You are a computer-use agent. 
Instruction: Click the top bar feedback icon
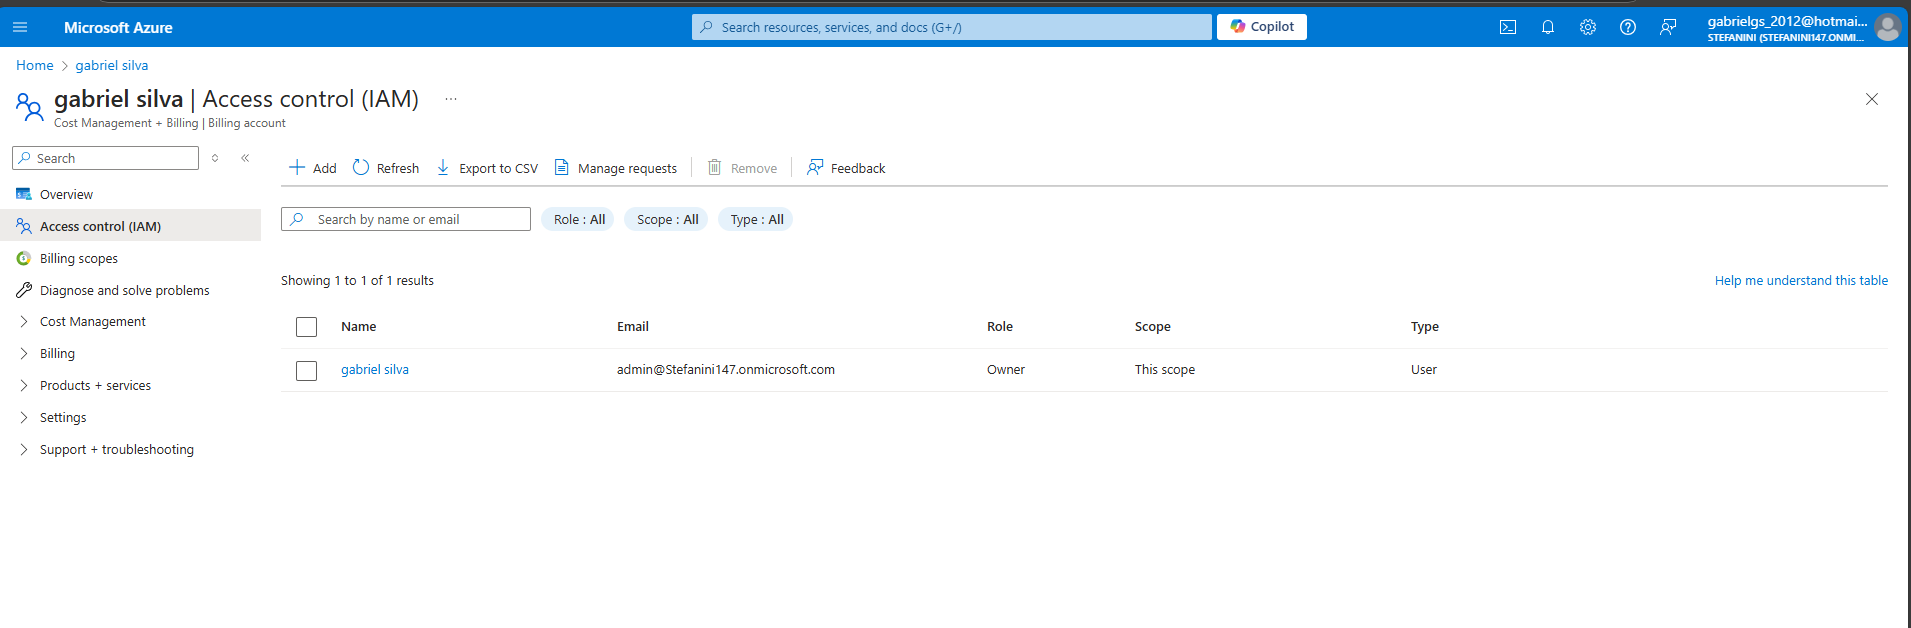(1668, 27)
